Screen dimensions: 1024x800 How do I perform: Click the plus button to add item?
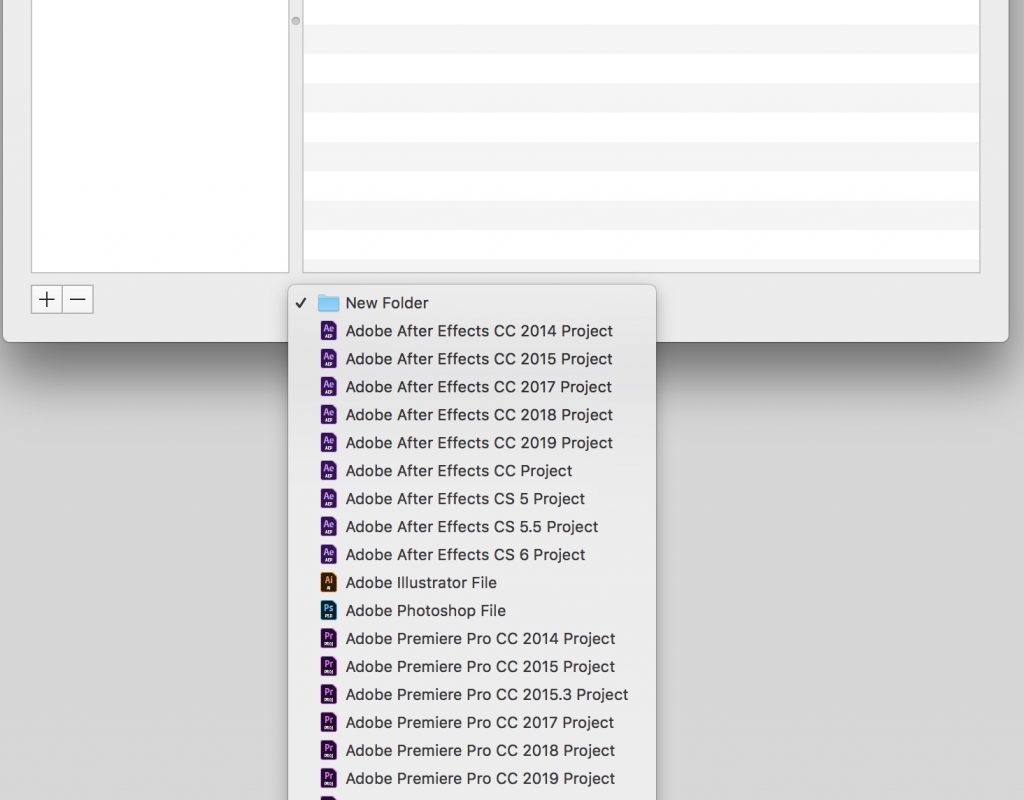point(46,300)
